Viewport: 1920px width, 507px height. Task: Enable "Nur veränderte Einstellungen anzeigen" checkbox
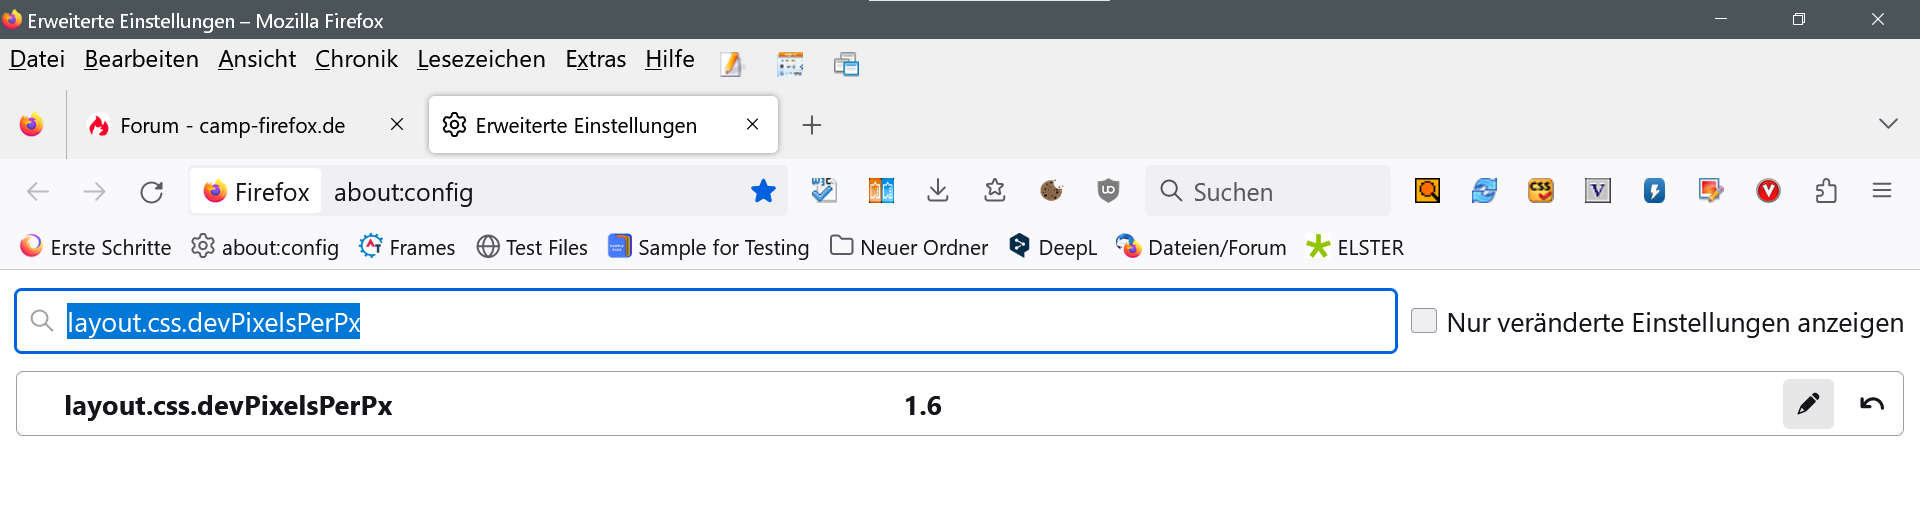1424,321
